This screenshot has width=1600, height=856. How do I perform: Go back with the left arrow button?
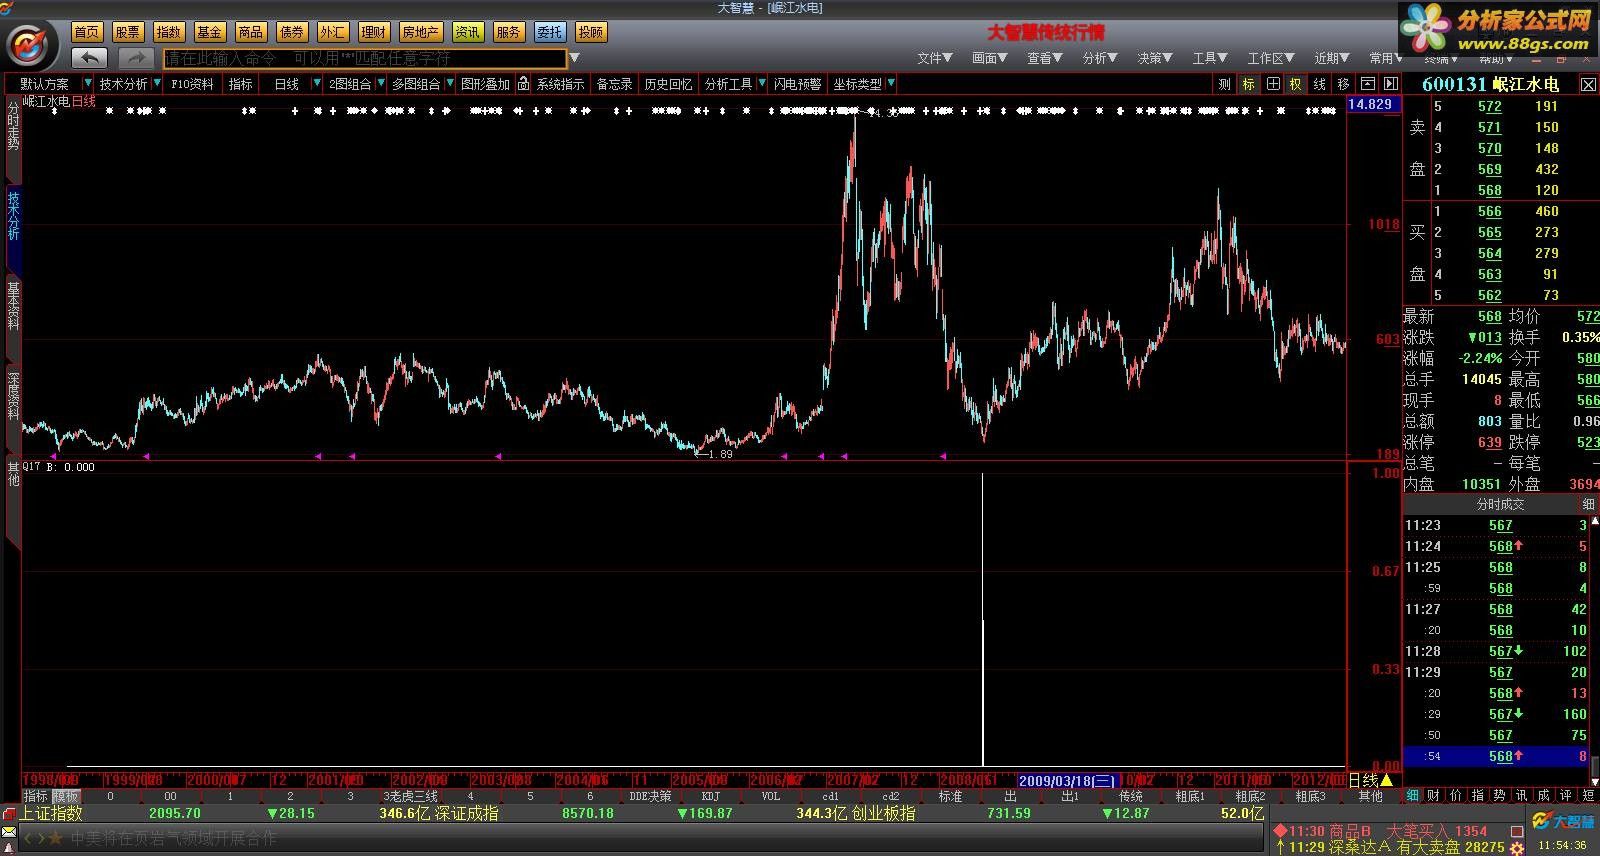point(90,58)
